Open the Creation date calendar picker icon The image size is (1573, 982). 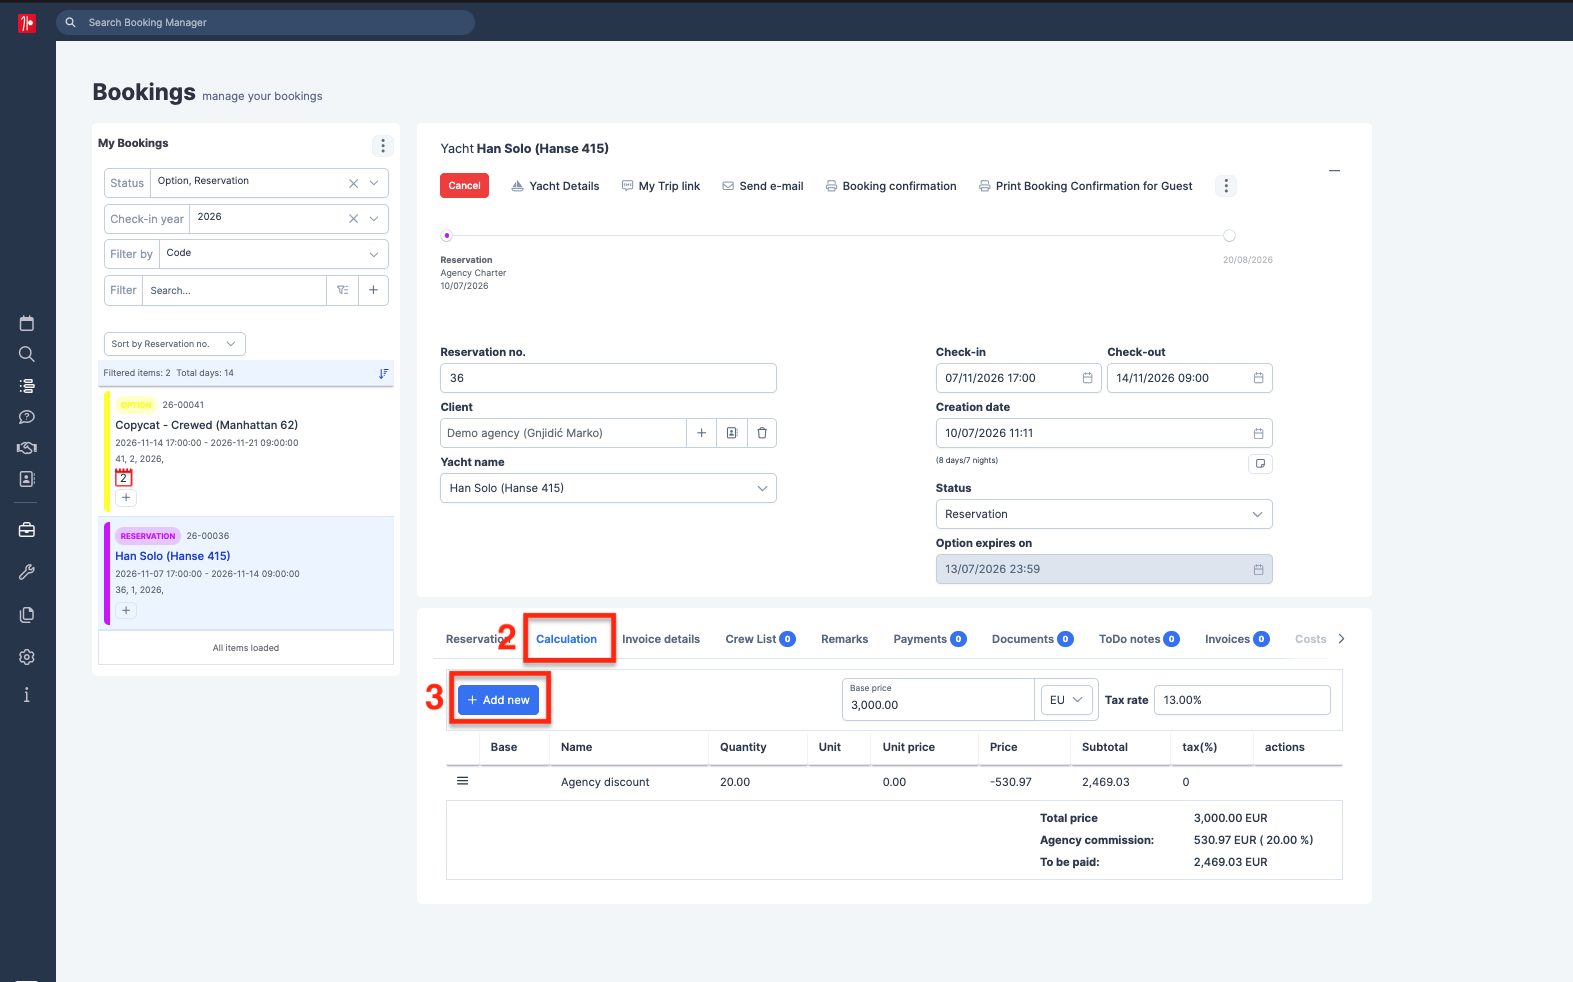[x=1258, y=433]
